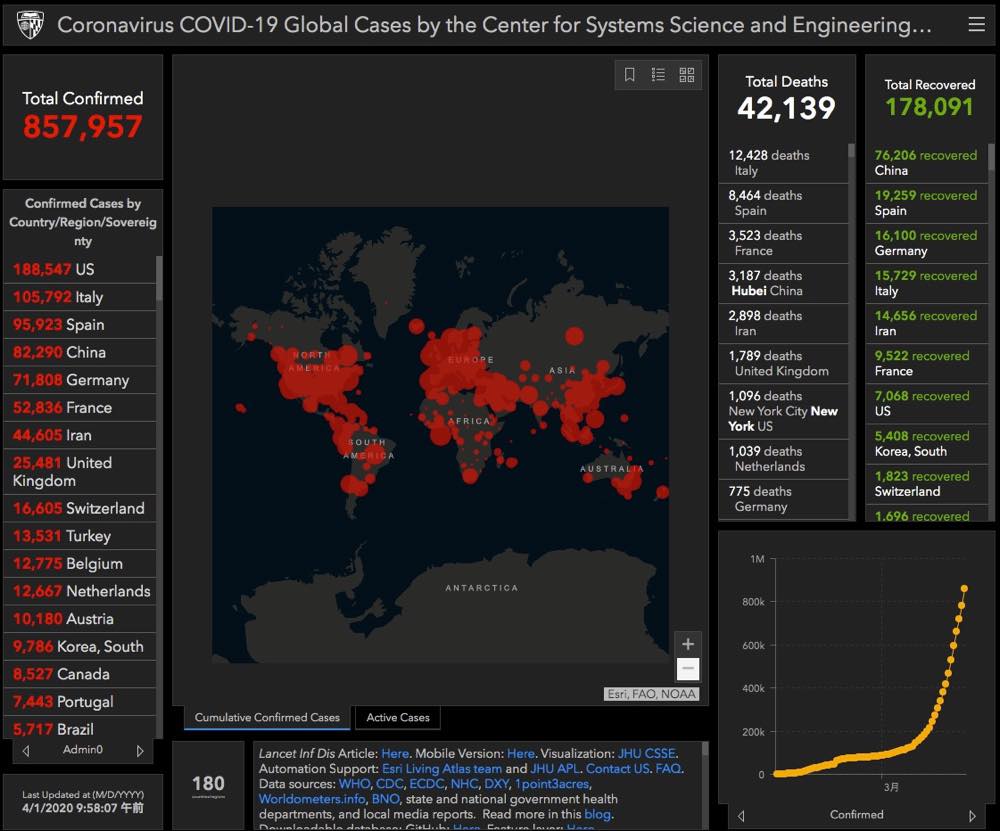Select the '25,481 United Kingdom' confirmed row
This screenshot has width=1000, height=831.
point(80,471)
